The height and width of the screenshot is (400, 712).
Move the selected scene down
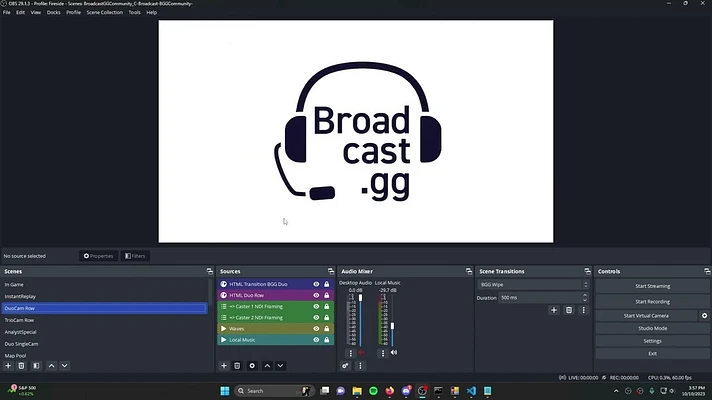pos(64,365)
